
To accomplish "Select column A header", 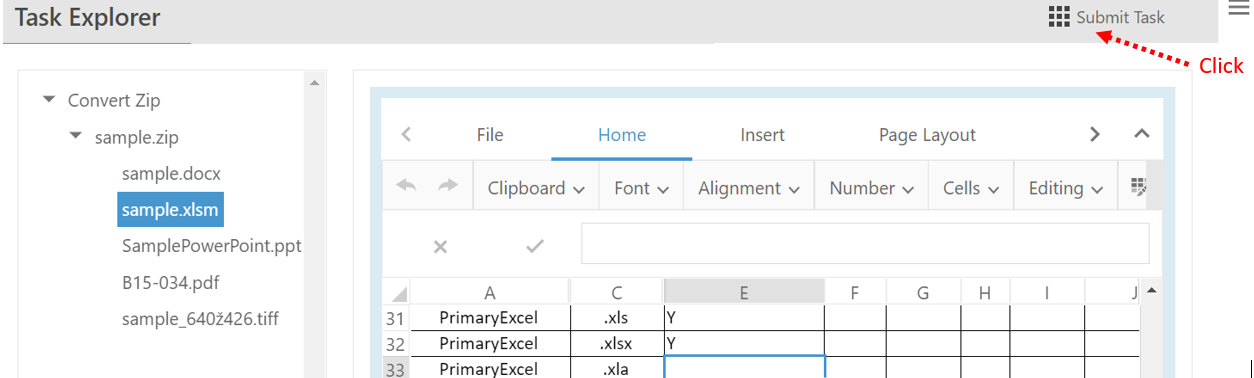I will [x=490, y=292].
